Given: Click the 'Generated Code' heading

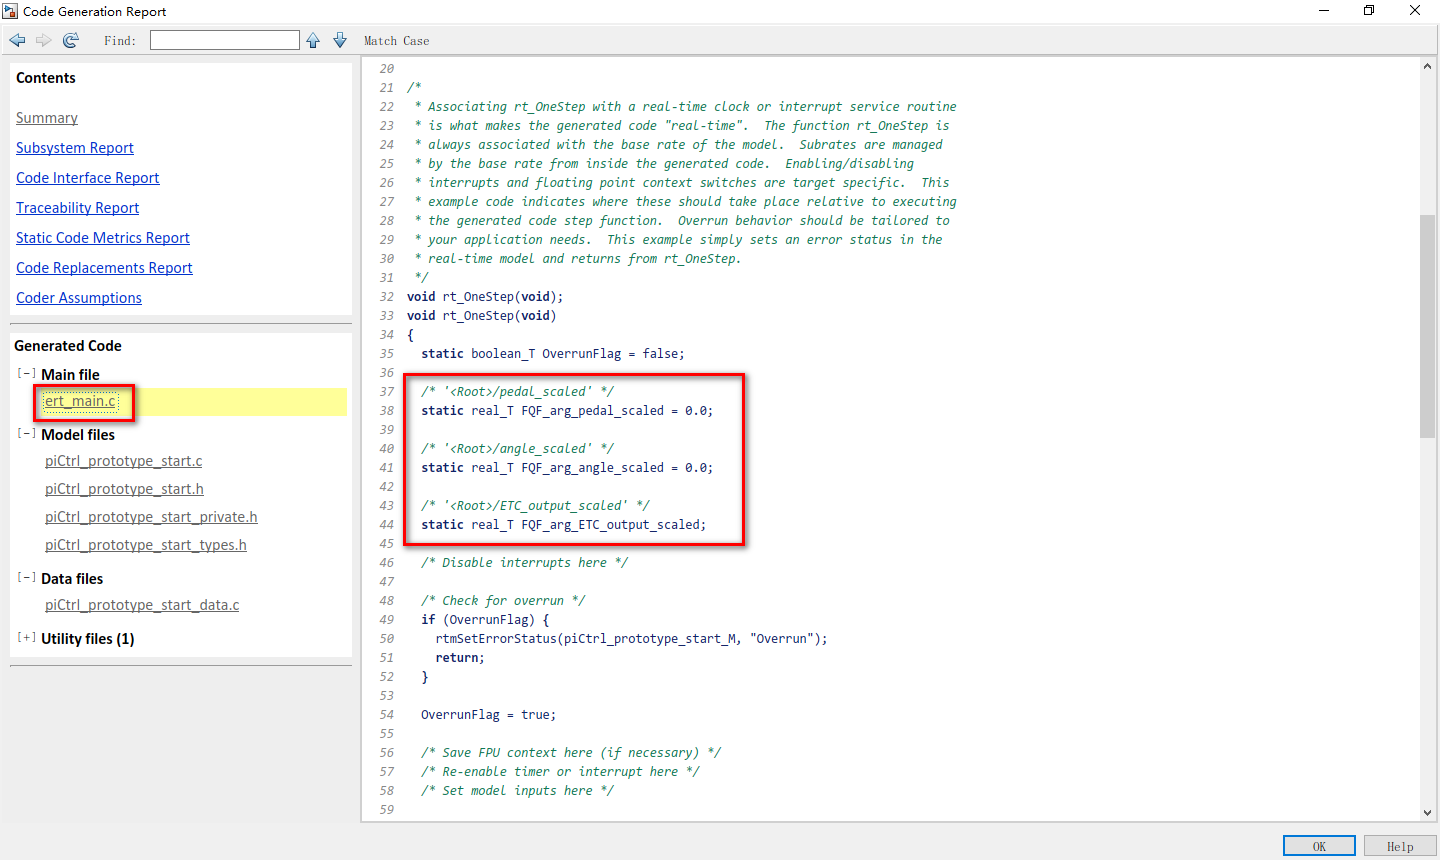Looking at the screenshot, I should [x=68, y=346].
